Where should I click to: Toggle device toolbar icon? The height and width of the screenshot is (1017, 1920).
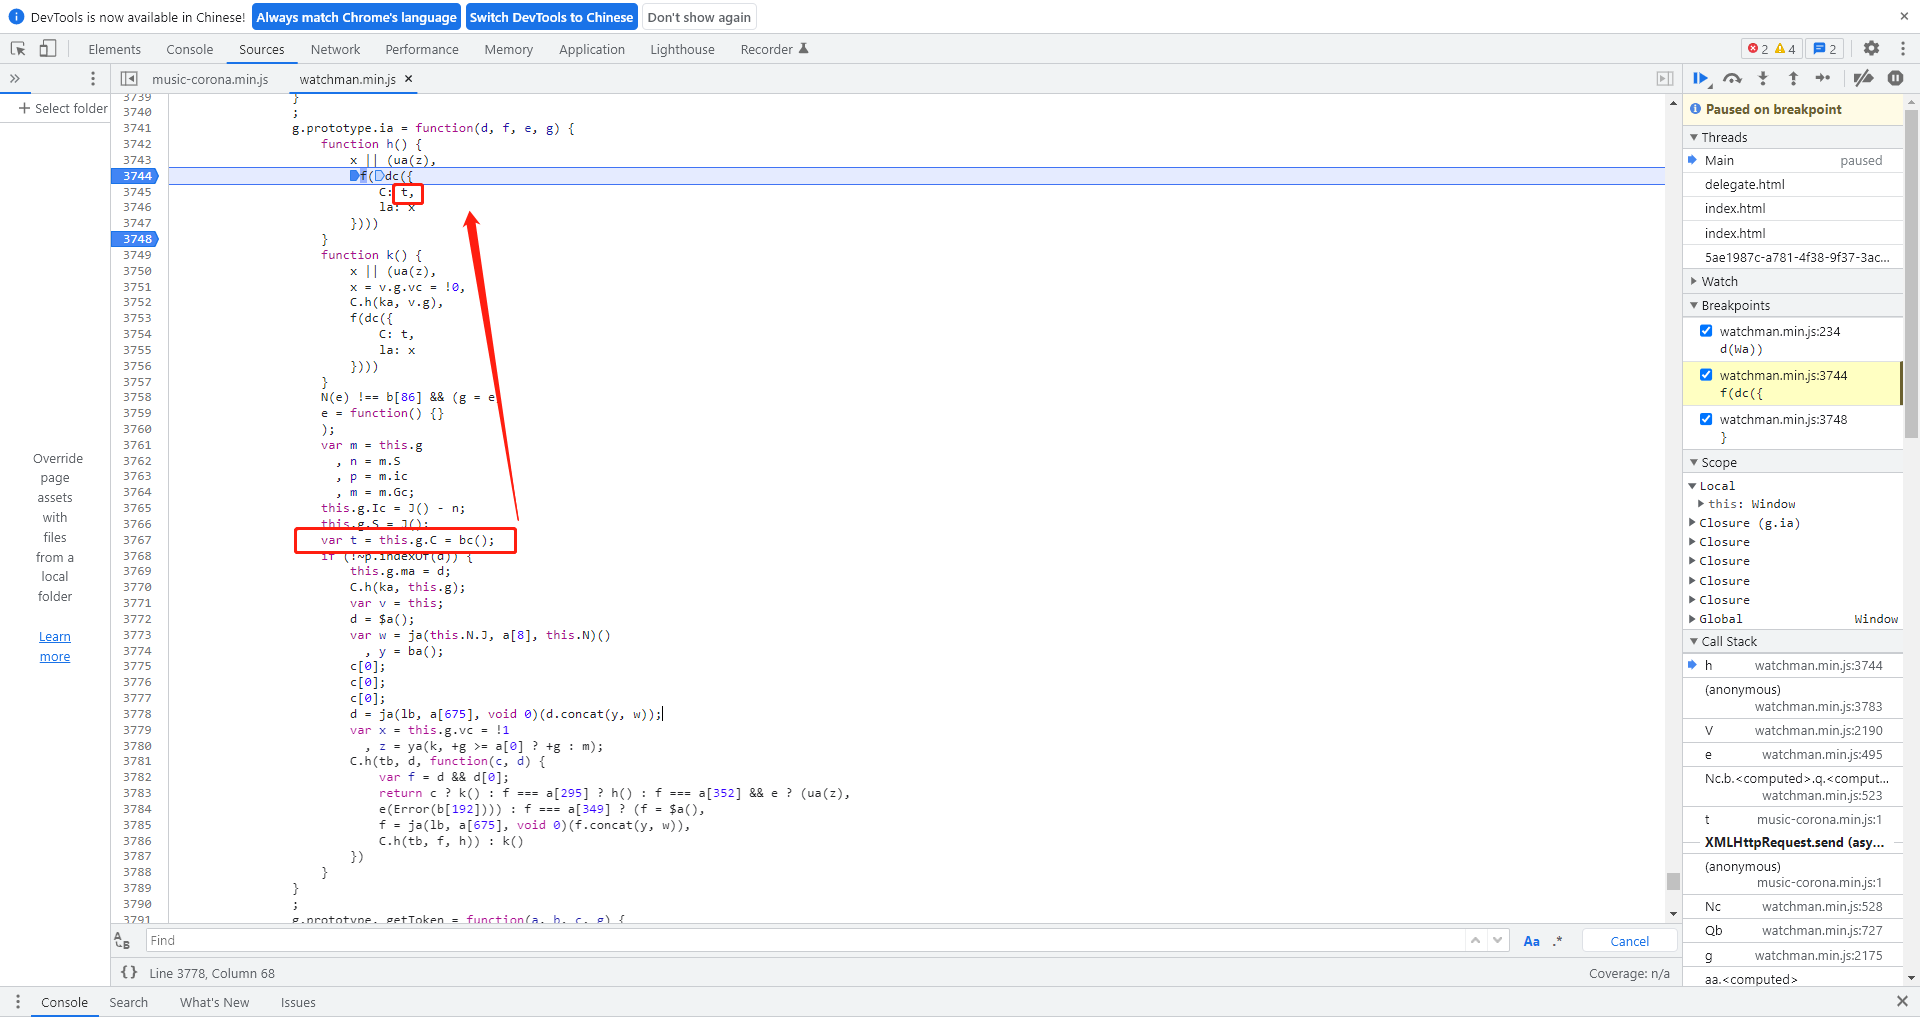47,48
